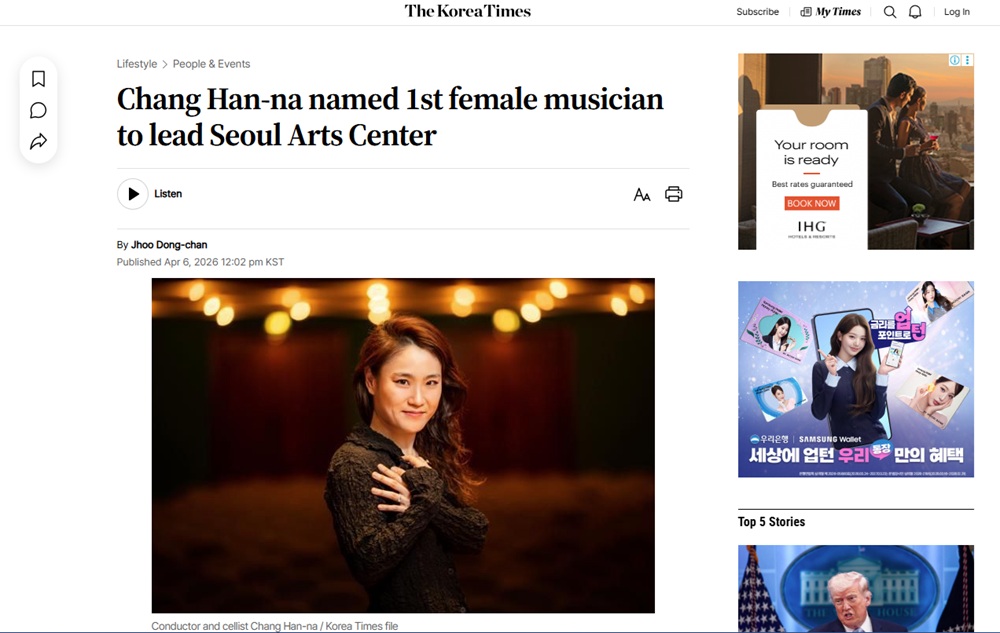Click The Korea Times logo
This screenshot has width=1000, height=633.
tap(468, 12)
